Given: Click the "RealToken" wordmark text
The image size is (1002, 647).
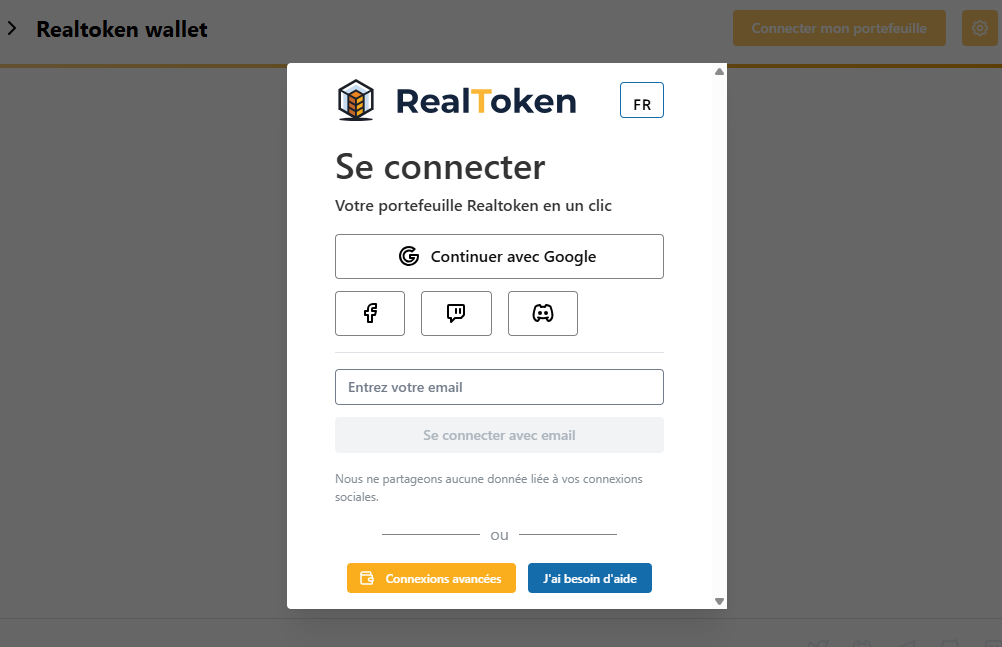Looking at the screenshot, I should coord(486,101).
